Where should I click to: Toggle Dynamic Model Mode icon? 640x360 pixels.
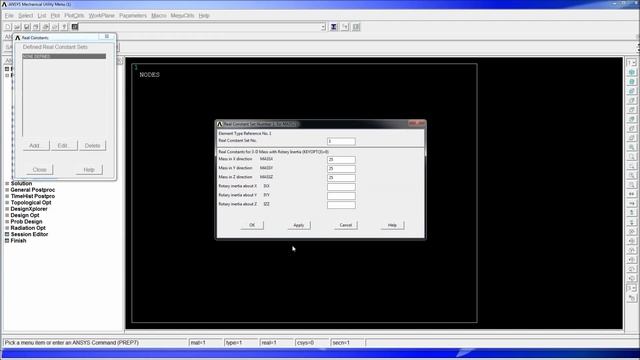pyautogui.click(x=631, y=298)
